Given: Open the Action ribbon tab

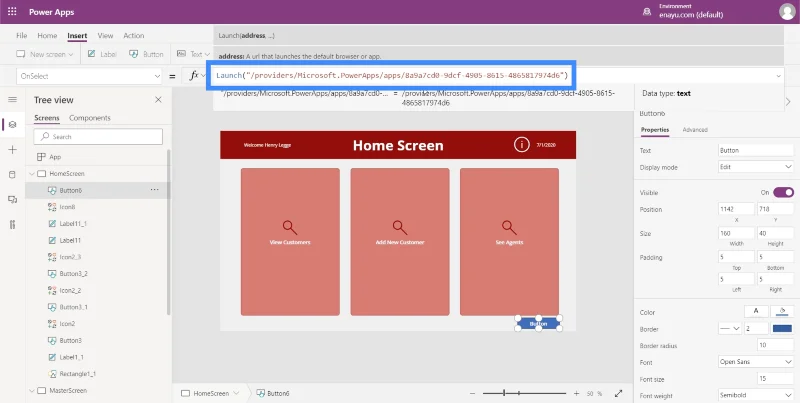Looking at the screenshot, I should click(x=134, y=36).
